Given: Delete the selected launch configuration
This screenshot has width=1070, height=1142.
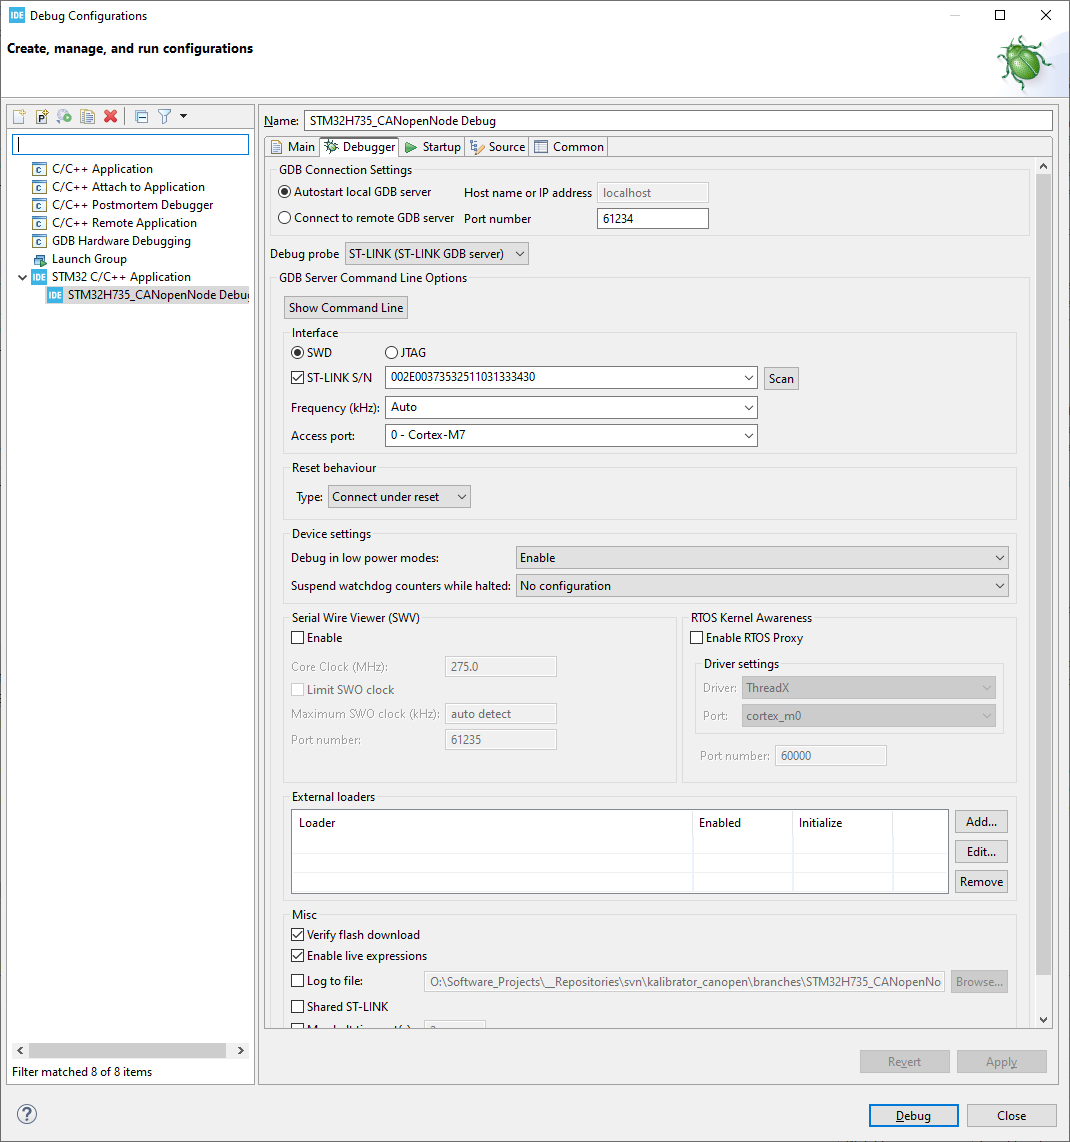Looking at the screenshot, I should [x=110, y=116].
